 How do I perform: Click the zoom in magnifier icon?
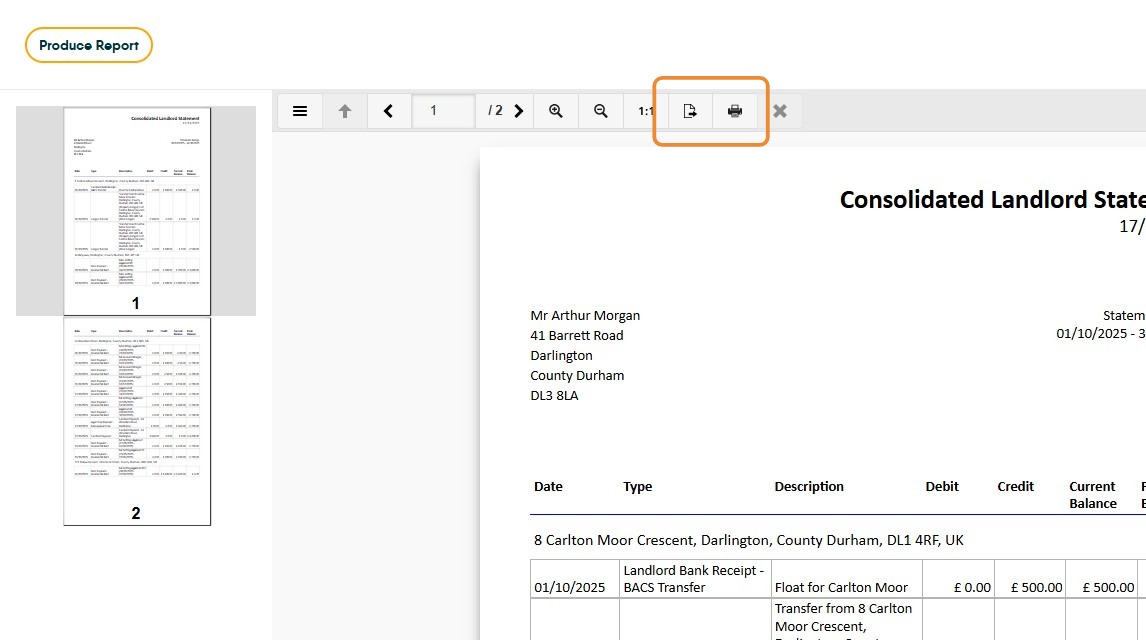tap(555, 111)
